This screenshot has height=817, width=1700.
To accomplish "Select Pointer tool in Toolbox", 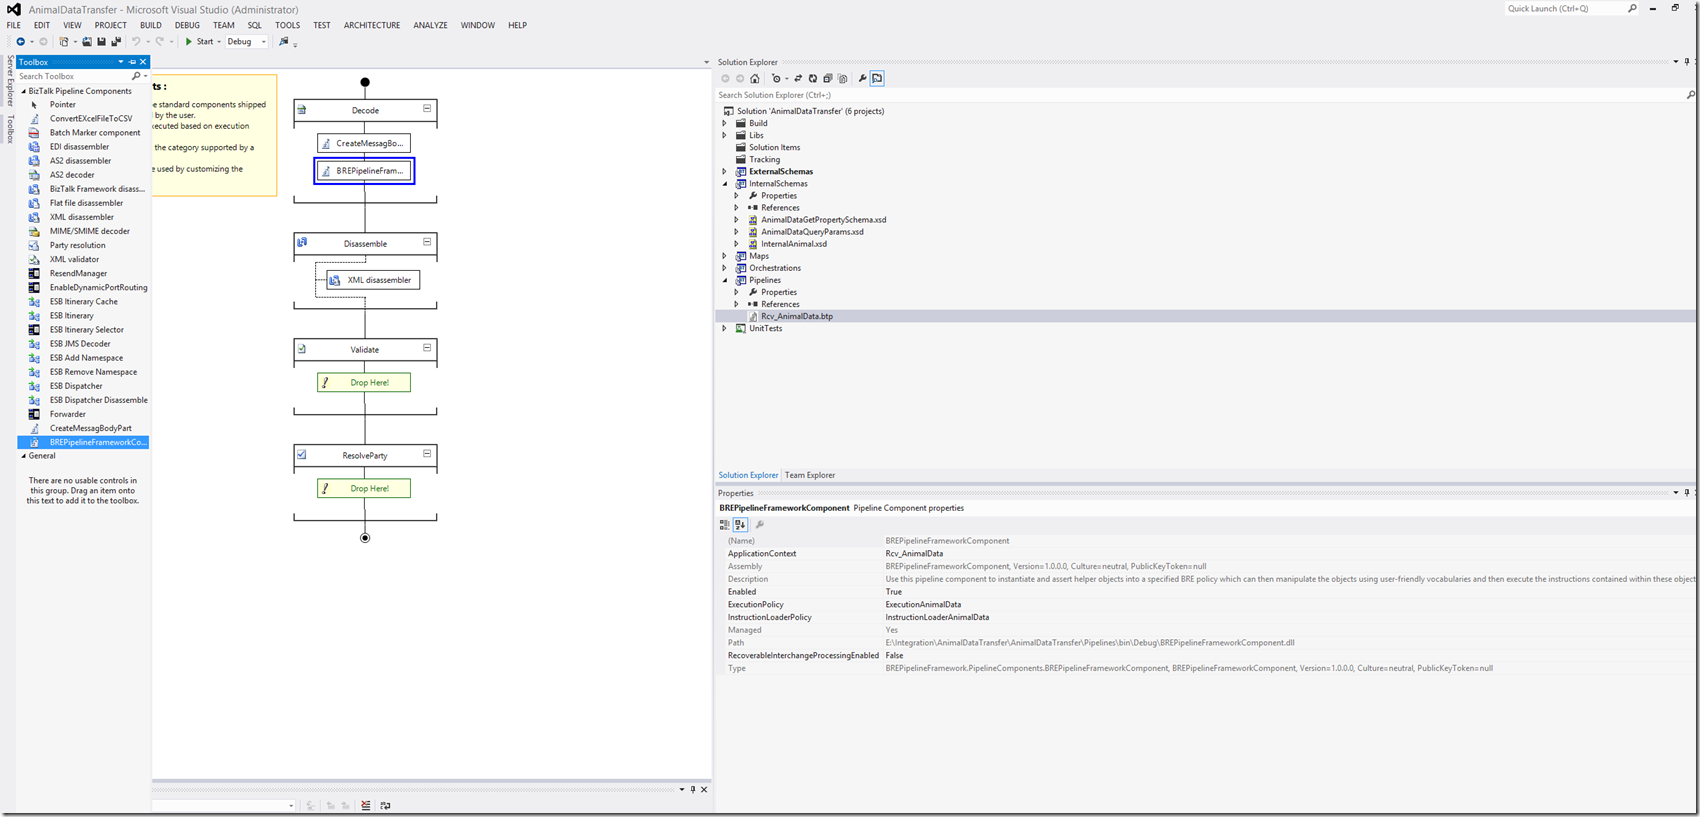I will click(x=62, y=104).
